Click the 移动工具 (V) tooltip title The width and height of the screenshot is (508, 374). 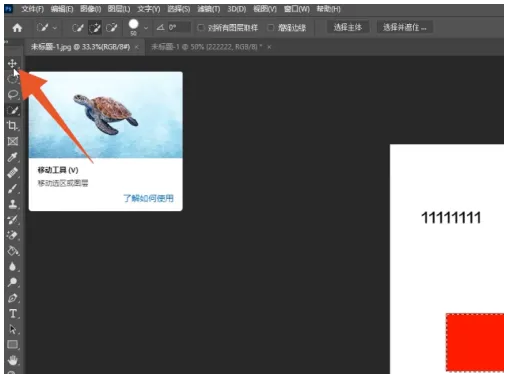point(58,170)
